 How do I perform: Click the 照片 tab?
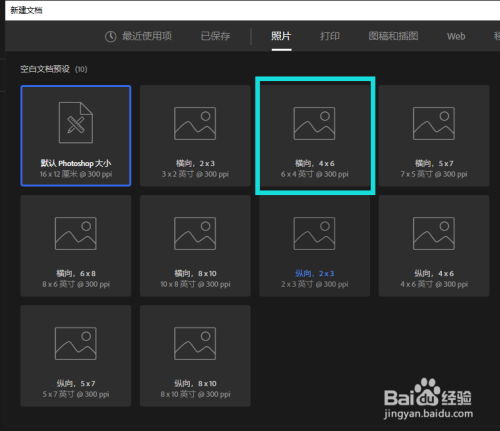coord(281,36)
